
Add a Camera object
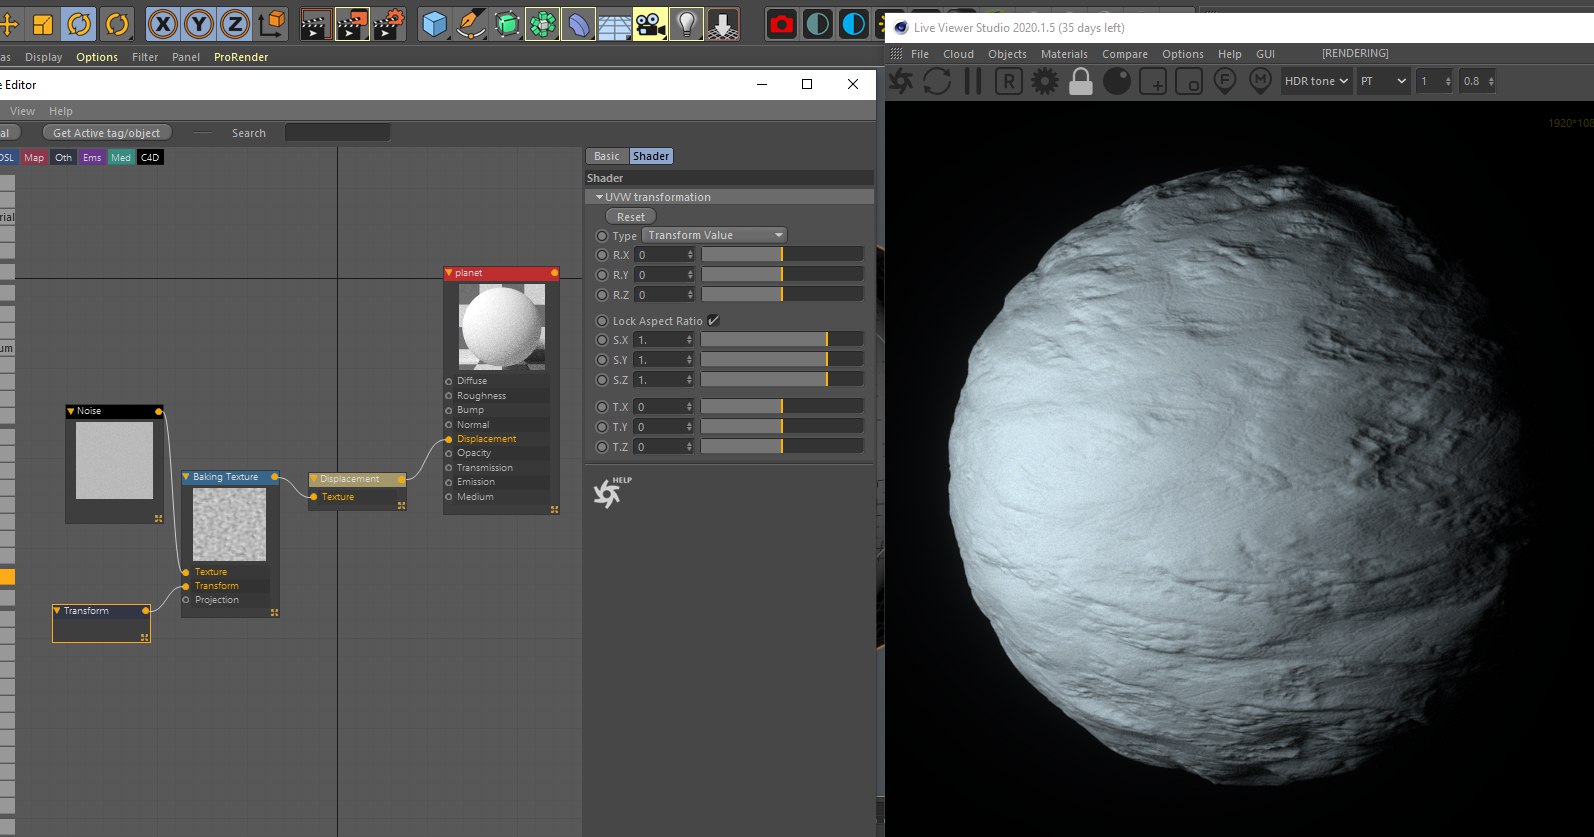point(650,23)
